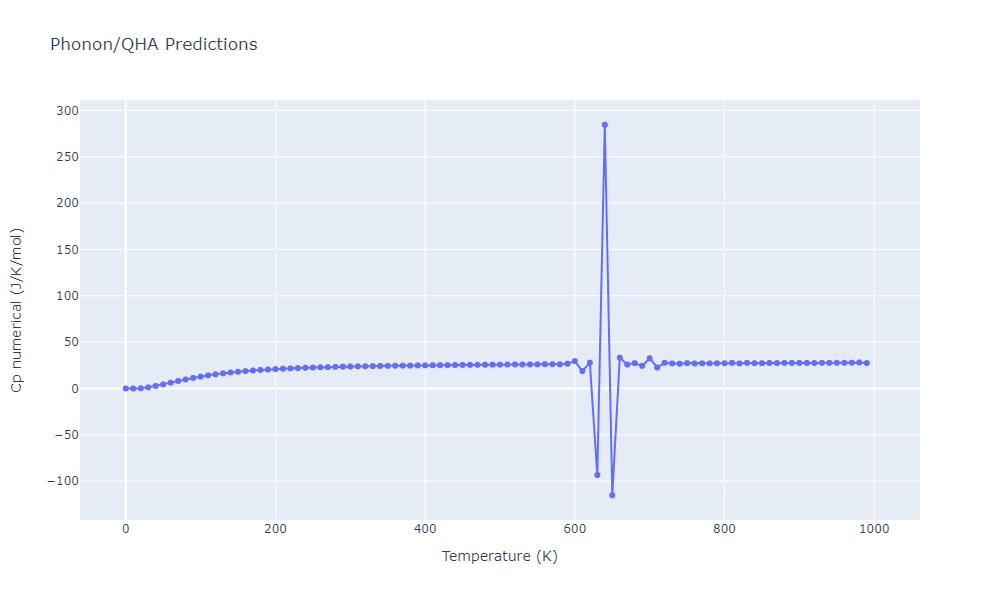Select the highest peak data point near 285
The width and height of the screenshot is (1000, 600).
point(604,125)
